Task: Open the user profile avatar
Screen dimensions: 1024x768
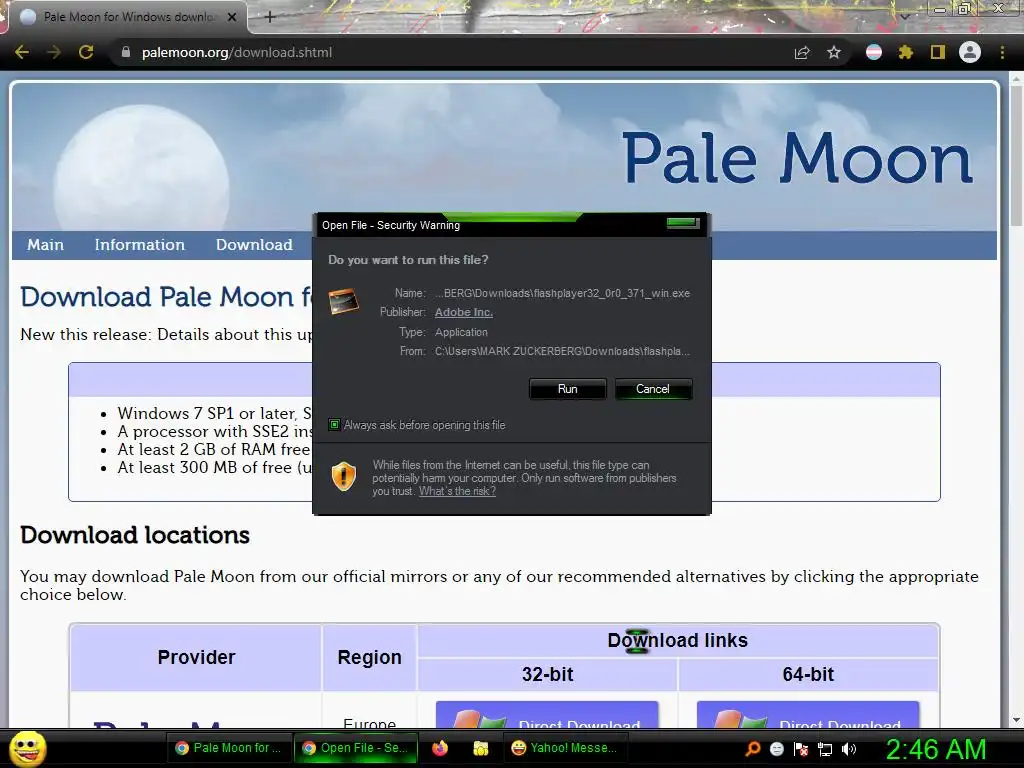Action: 970,52
